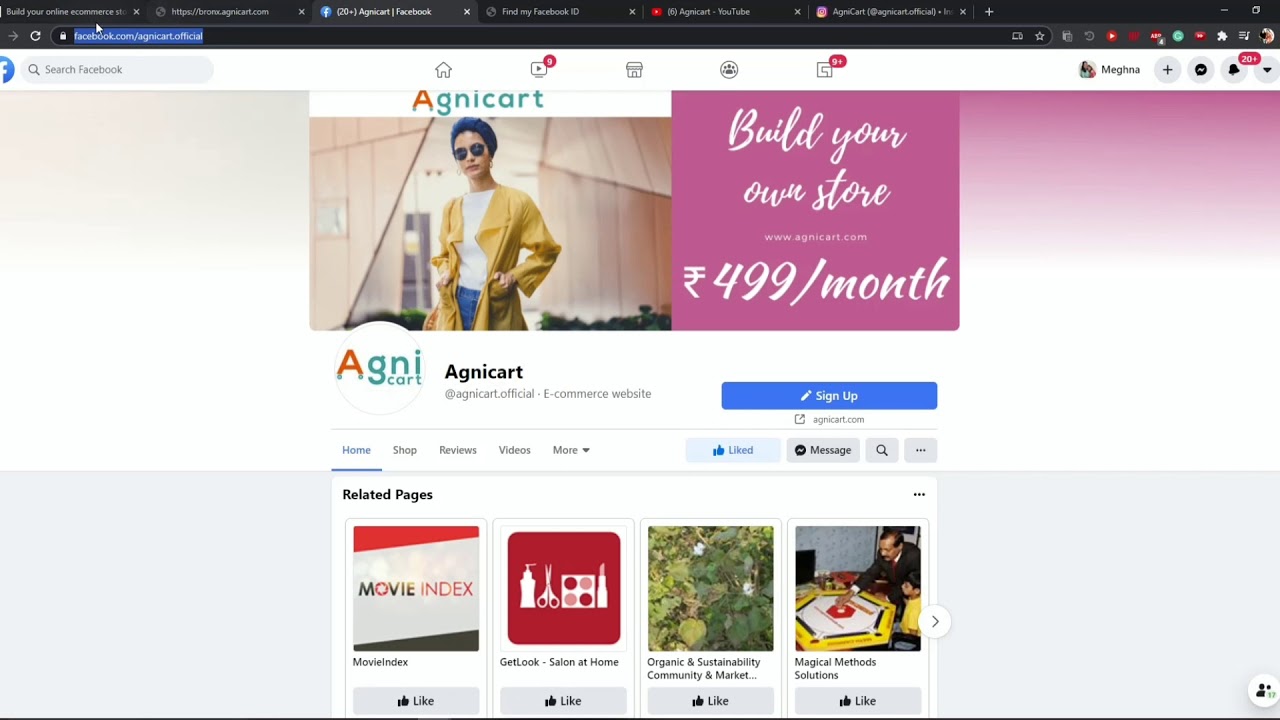Open the GetLook - Salon at Home thumbnail
The height and width of the screenshot is (720, 1280).
point(563,589)
